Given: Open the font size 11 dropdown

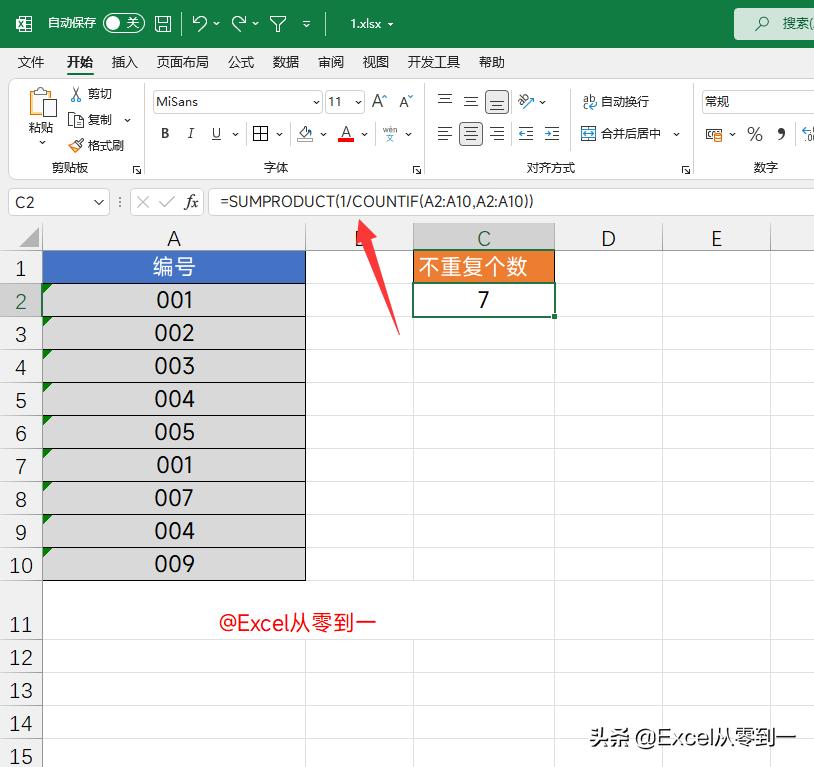Looking at the screenshot, I should (x=357, y=101).
